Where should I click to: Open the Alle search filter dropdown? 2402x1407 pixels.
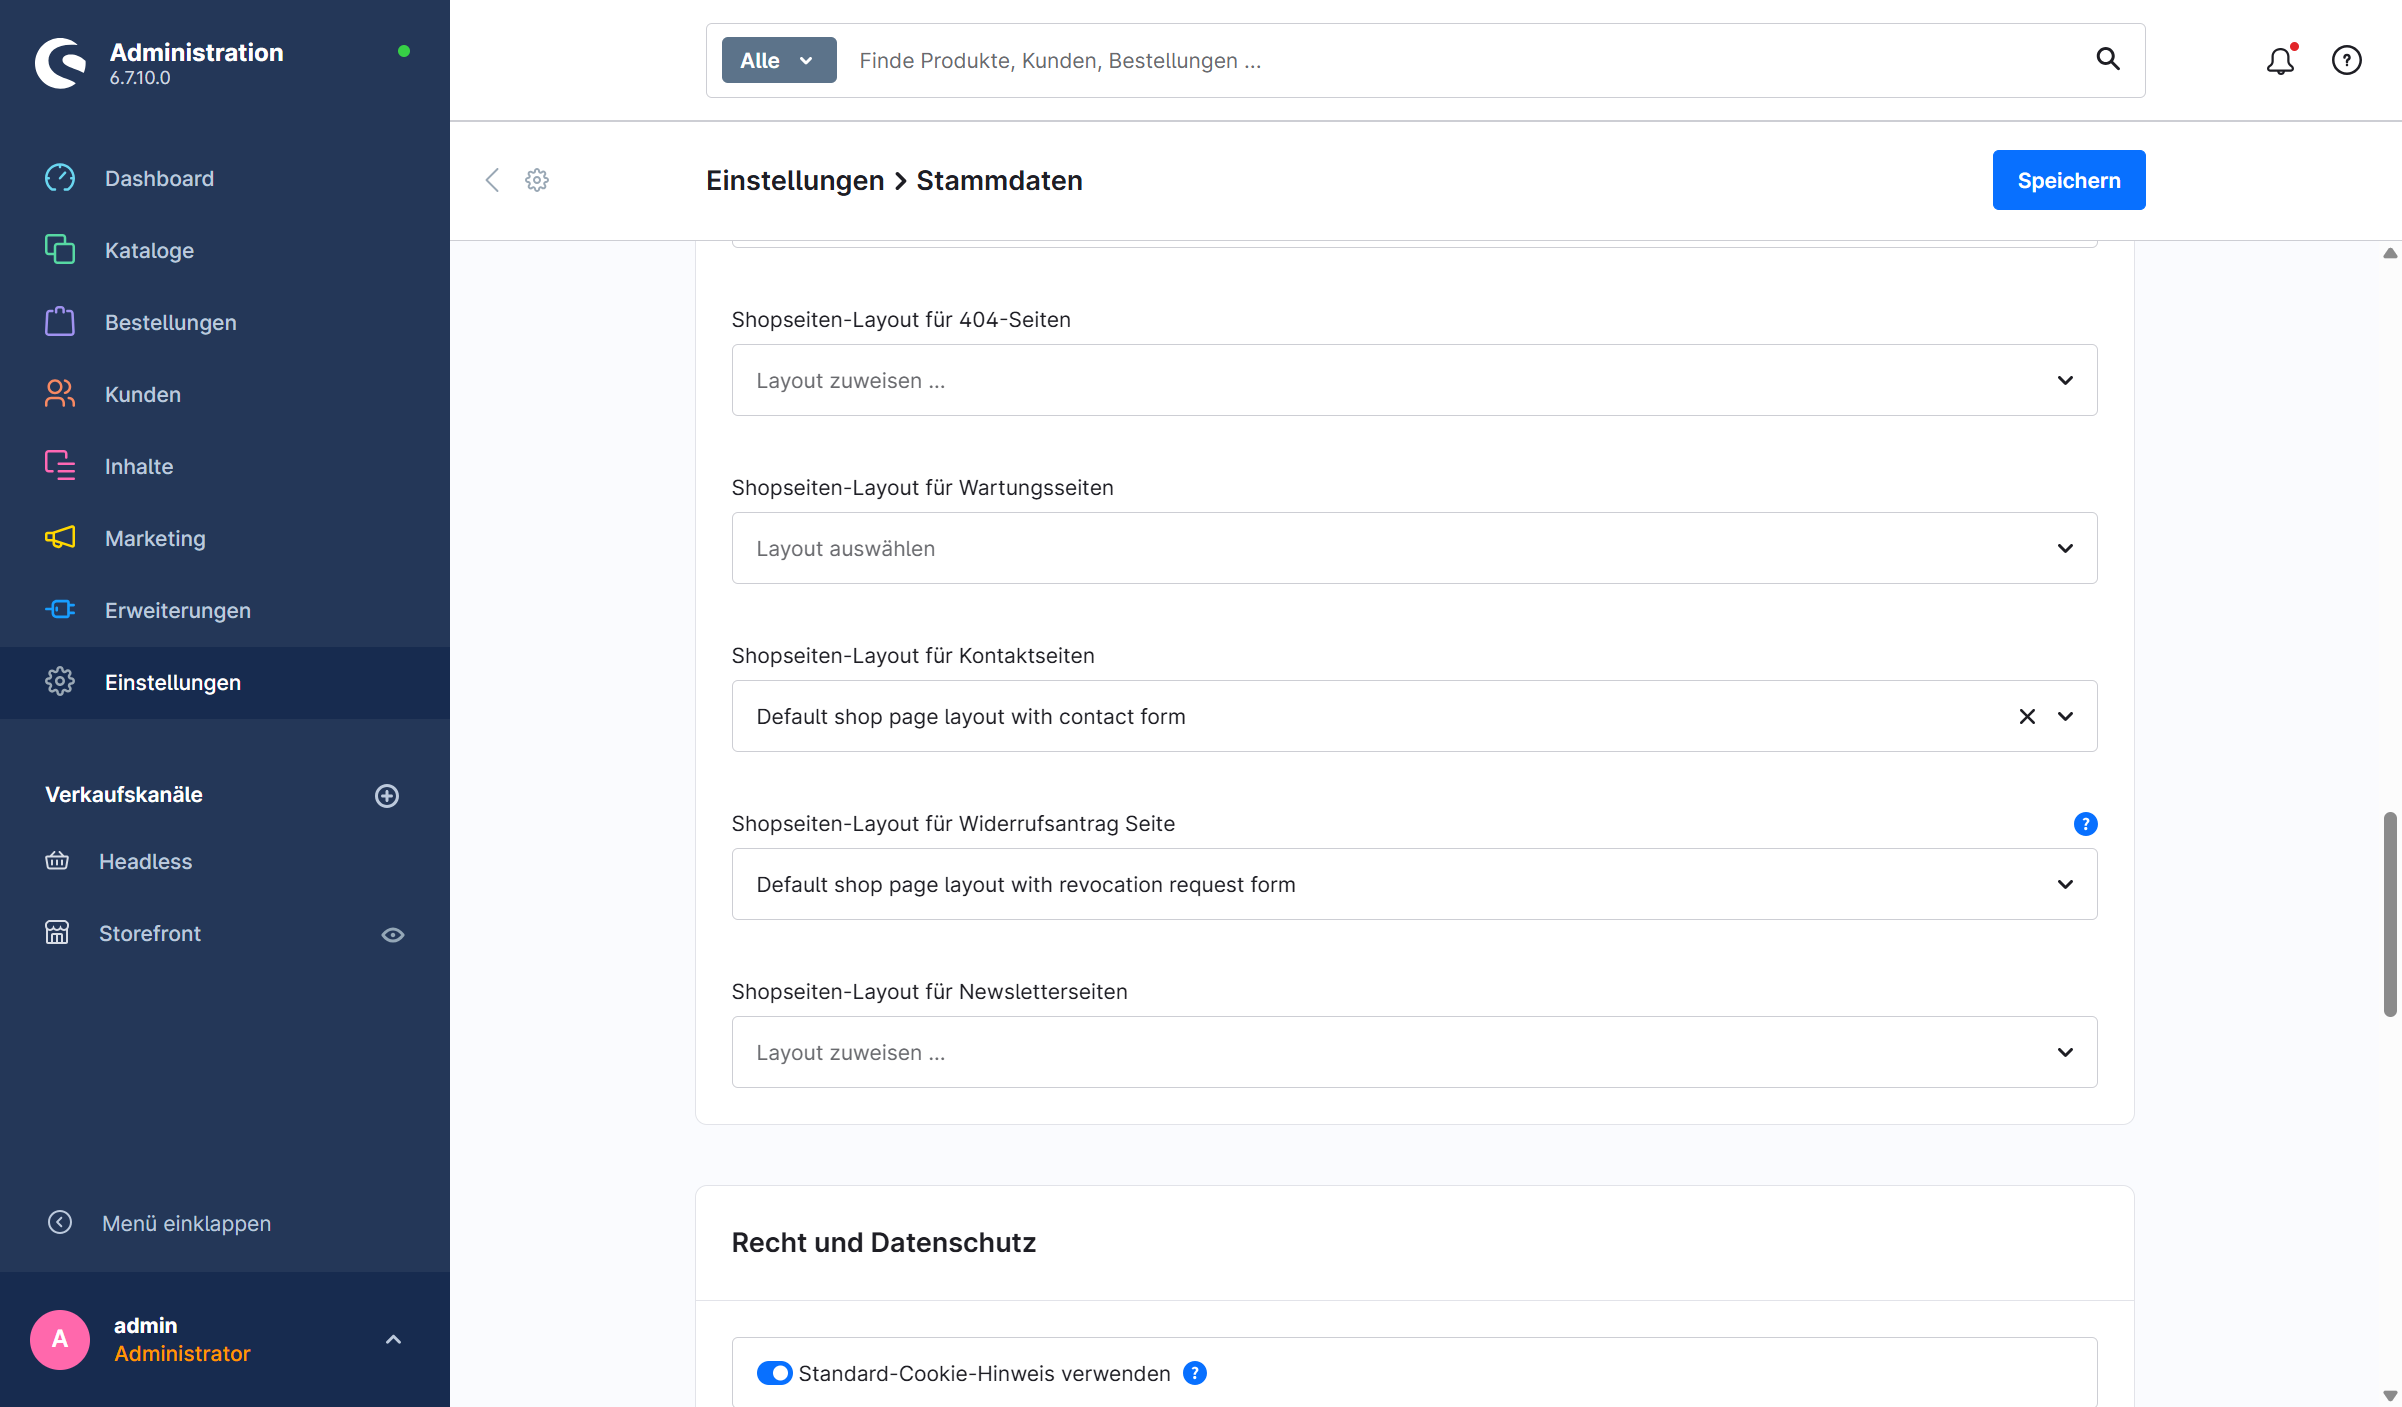point(779,60)
